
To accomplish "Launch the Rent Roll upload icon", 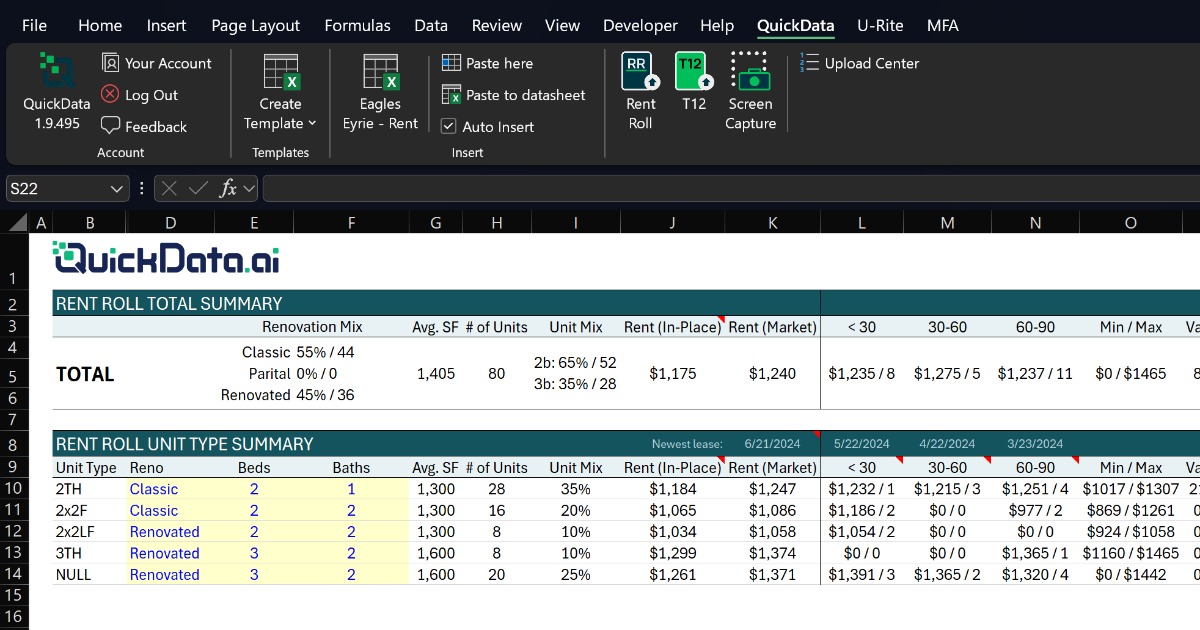I will pos(640,72).
